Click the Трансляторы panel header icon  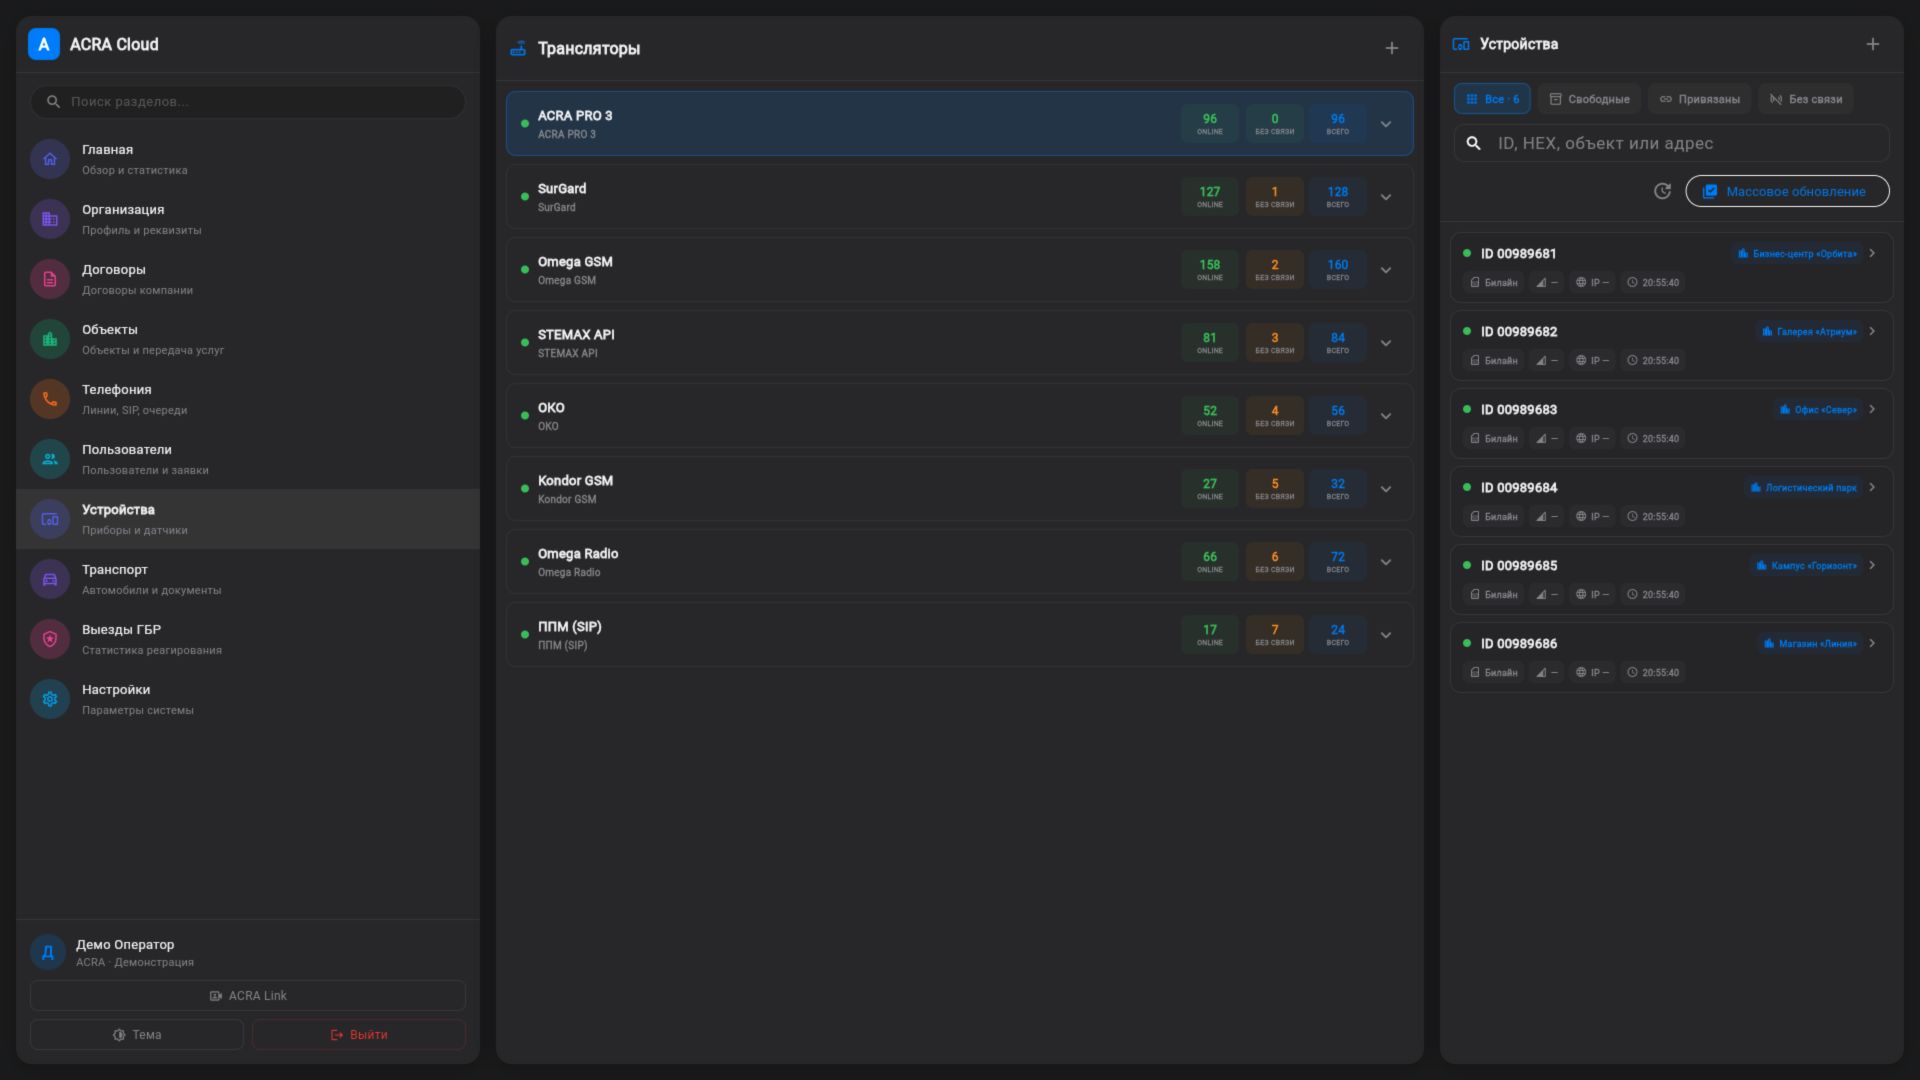pyautogui.click(x=518, y=48)
